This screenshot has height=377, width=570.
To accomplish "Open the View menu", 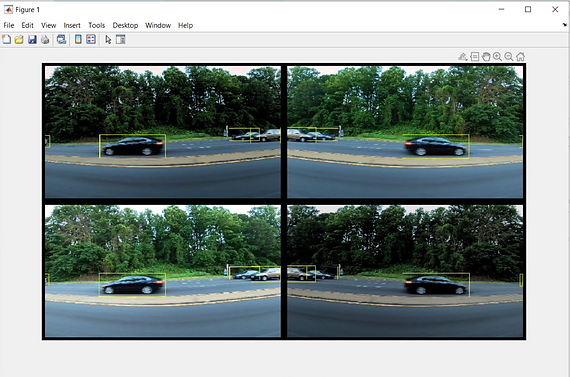I will 48,25.
